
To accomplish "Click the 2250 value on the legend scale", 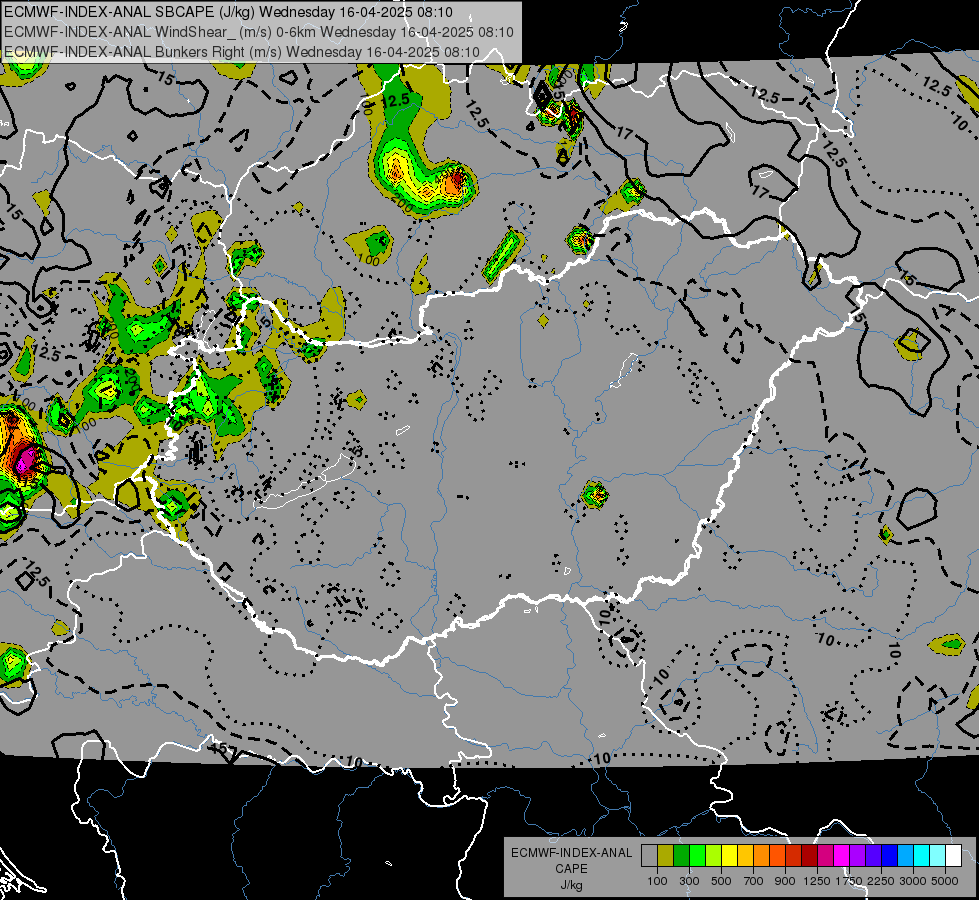I will pos(881,881).
